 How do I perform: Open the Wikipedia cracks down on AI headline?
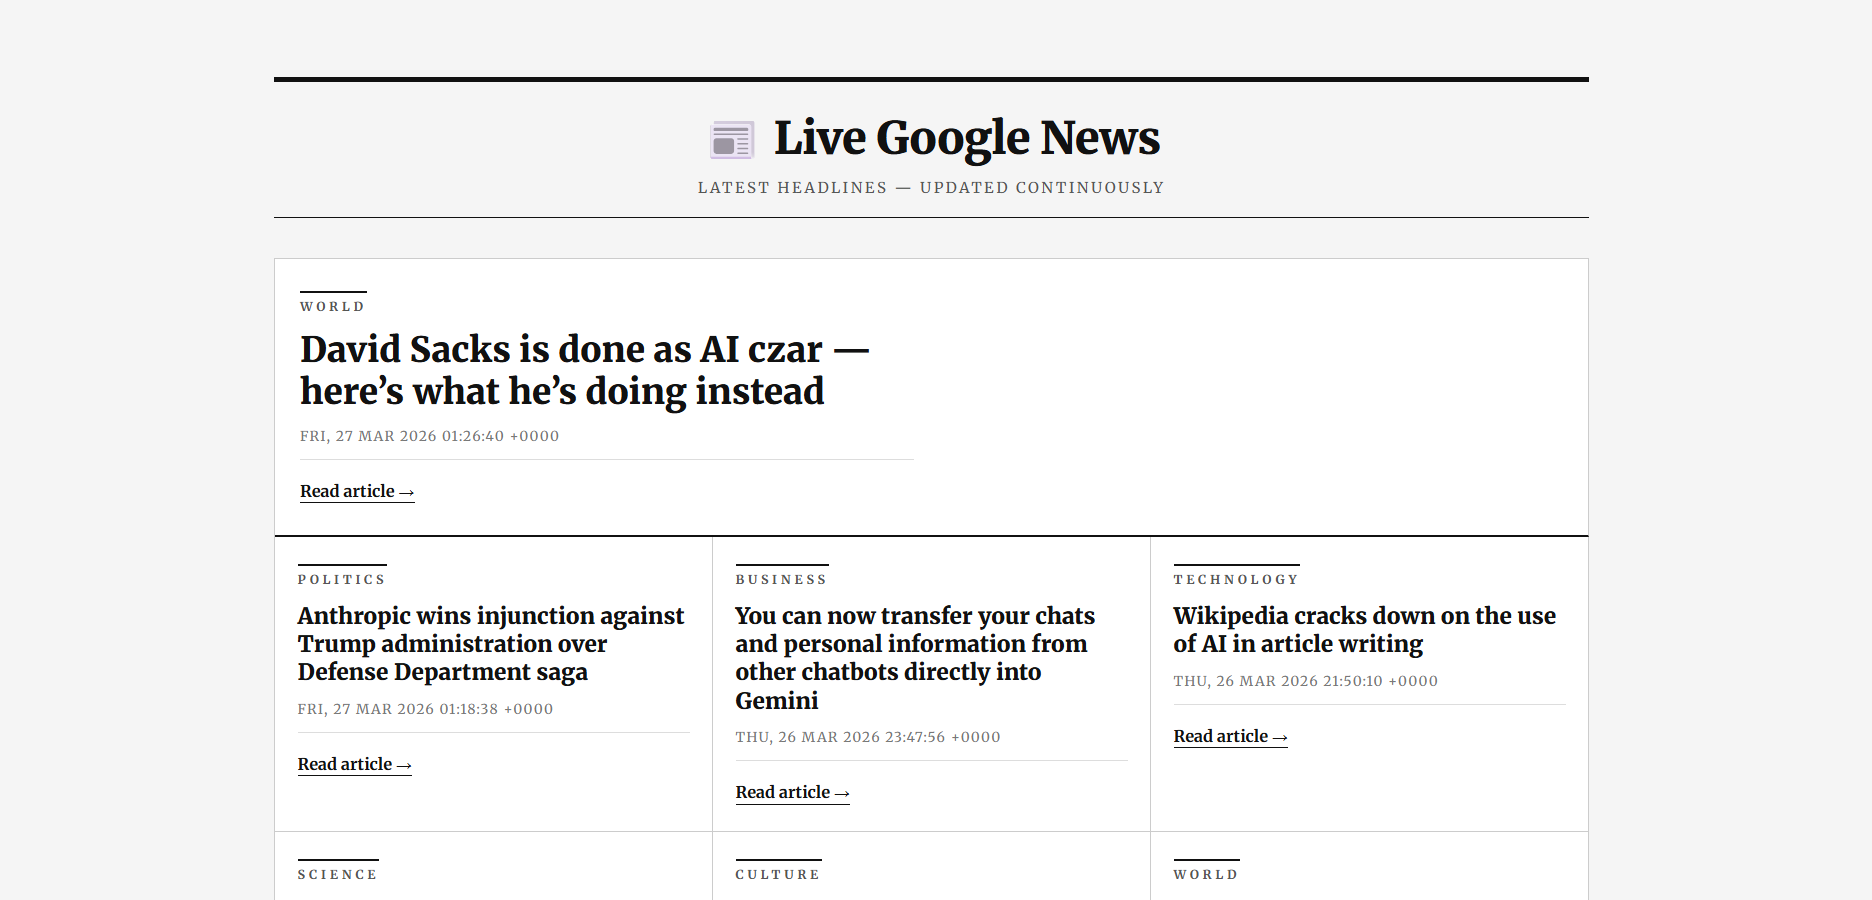pyautogui.click(x=1365, y=630)
